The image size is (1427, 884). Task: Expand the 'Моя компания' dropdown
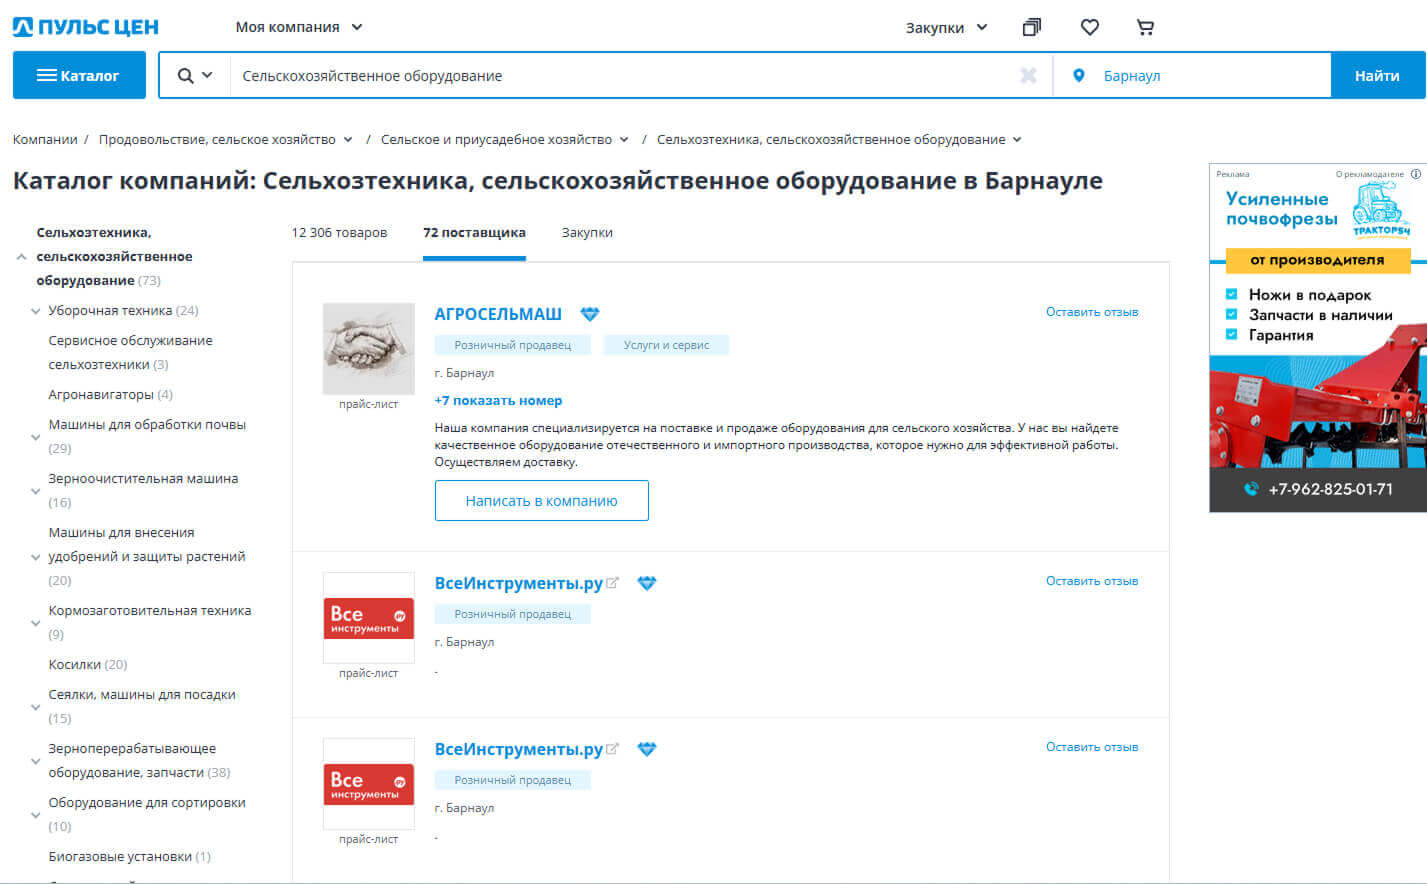(x=299, y=27)
